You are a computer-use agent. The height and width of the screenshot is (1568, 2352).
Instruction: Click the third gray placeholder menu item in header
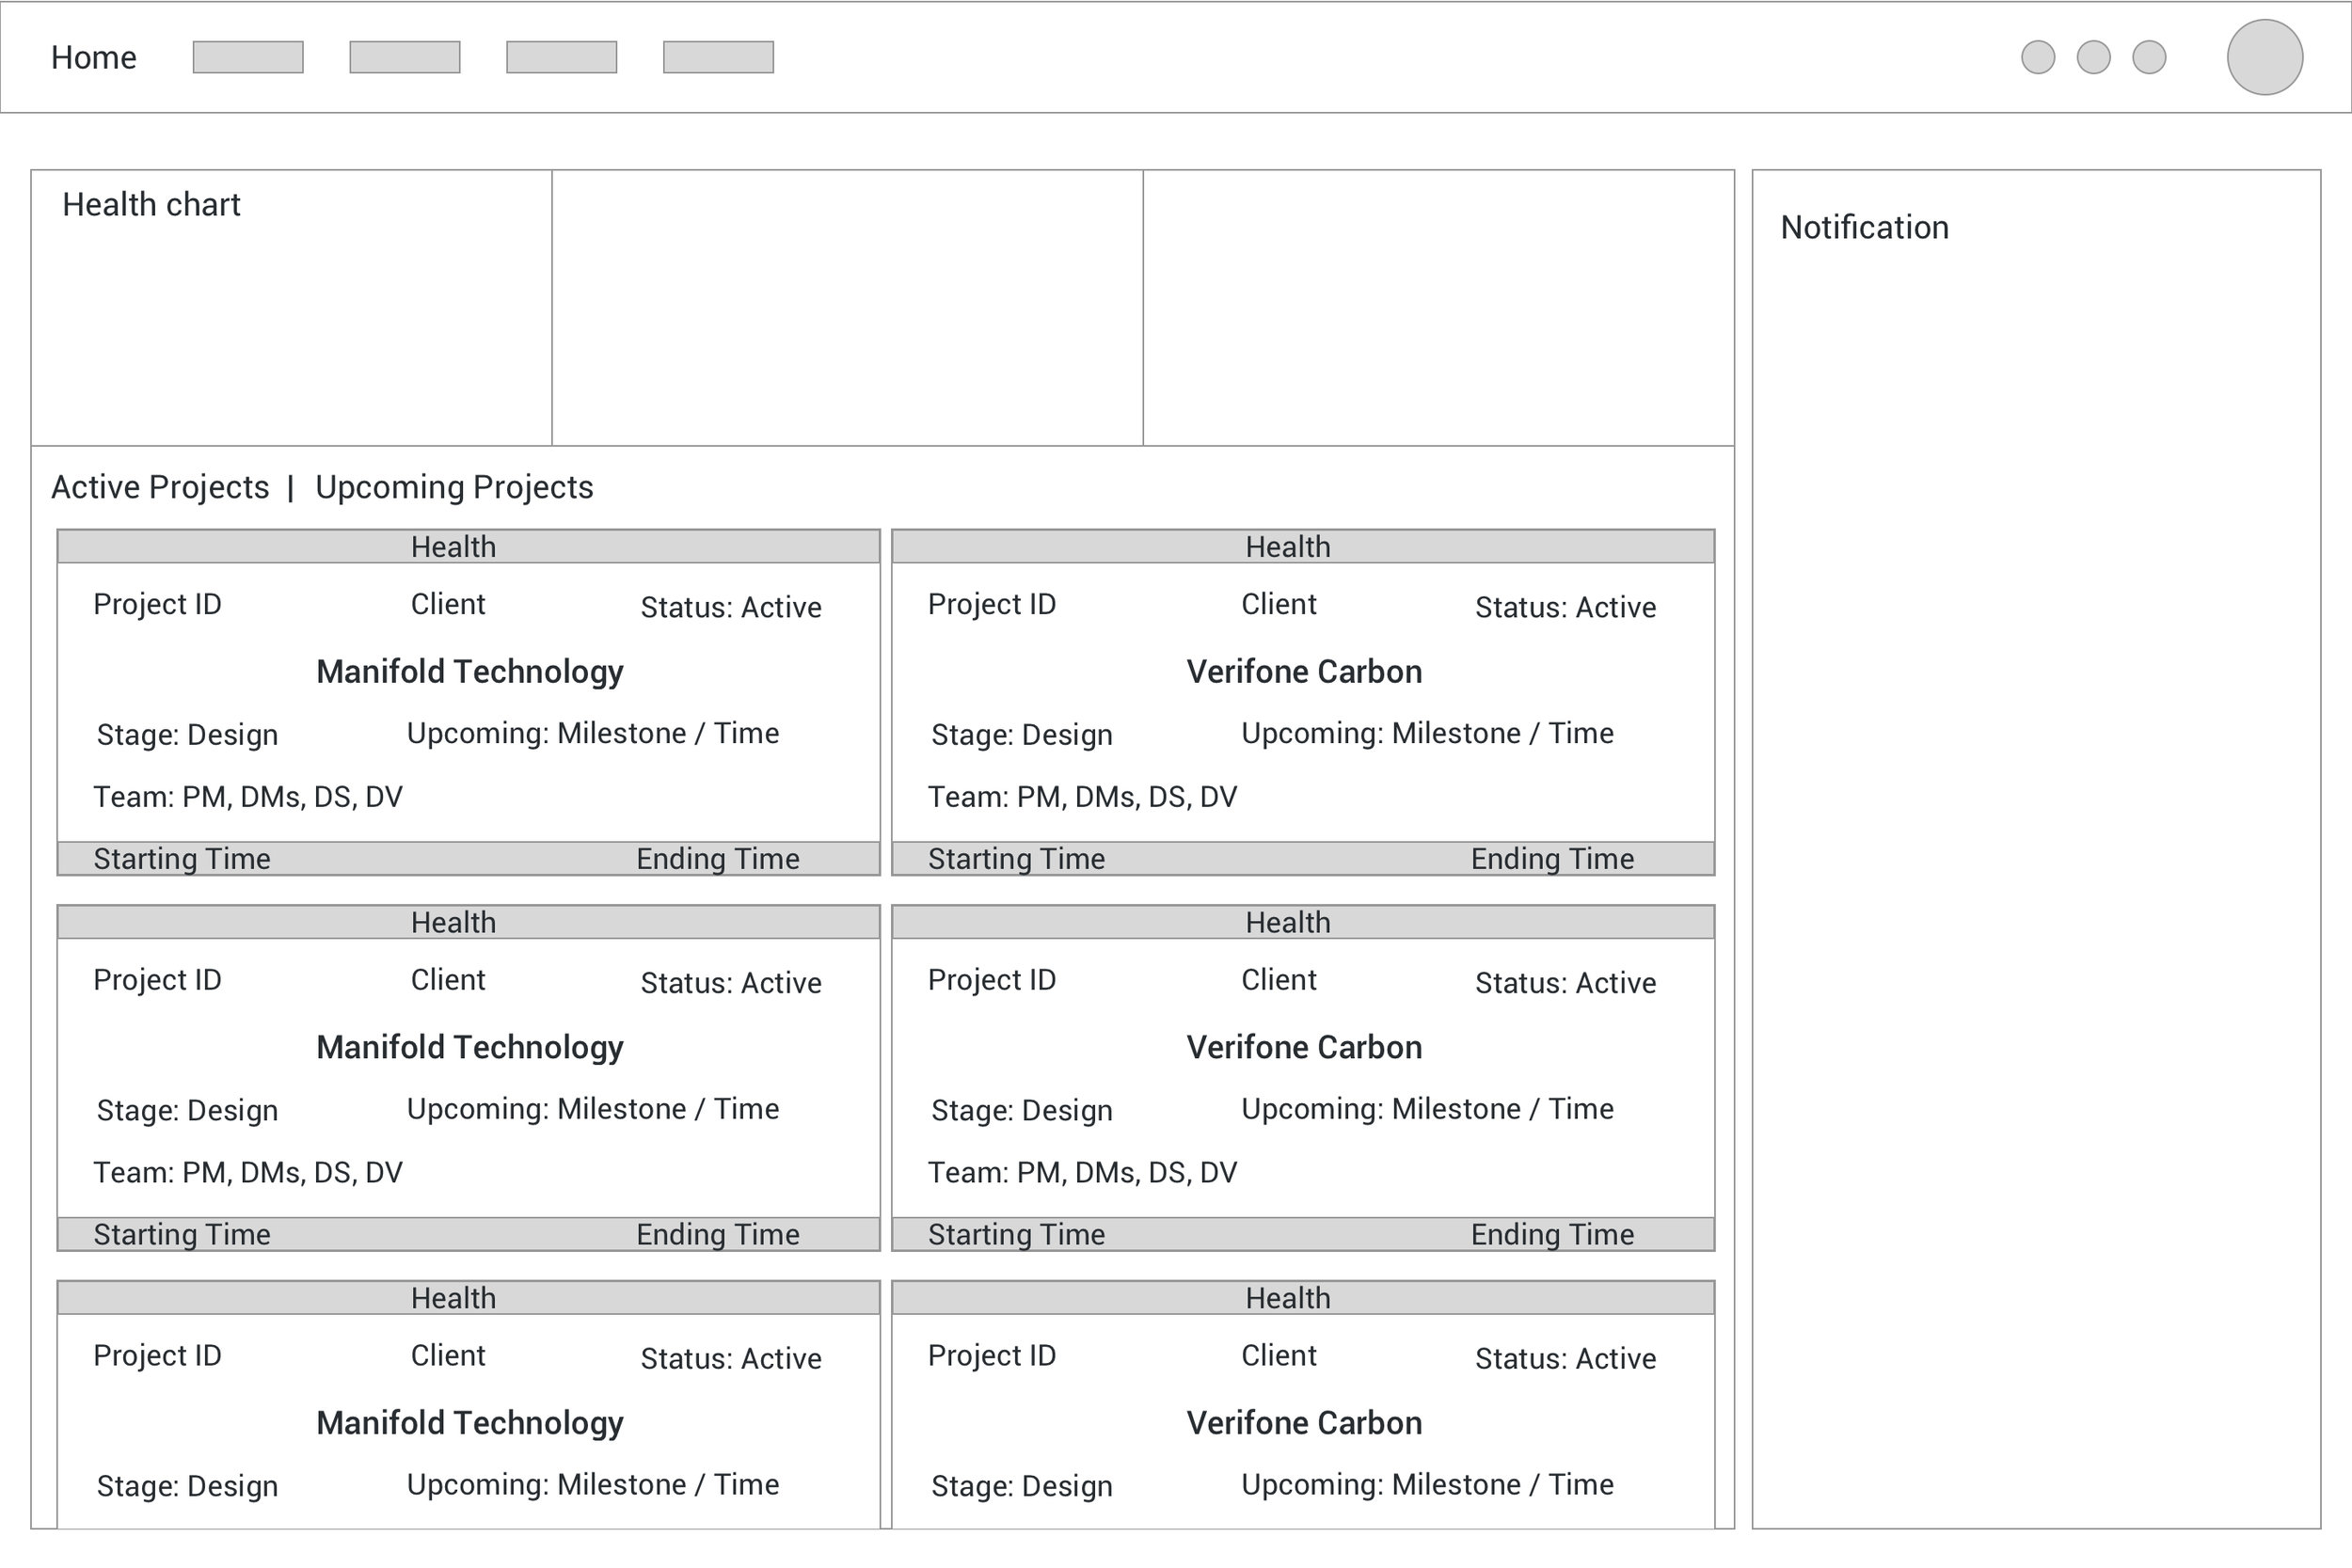(x=562, y=57)
